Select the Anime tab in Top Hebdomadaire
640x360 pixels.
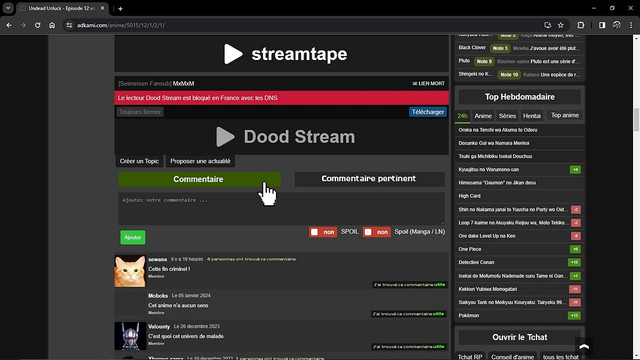tap(483, 116)
